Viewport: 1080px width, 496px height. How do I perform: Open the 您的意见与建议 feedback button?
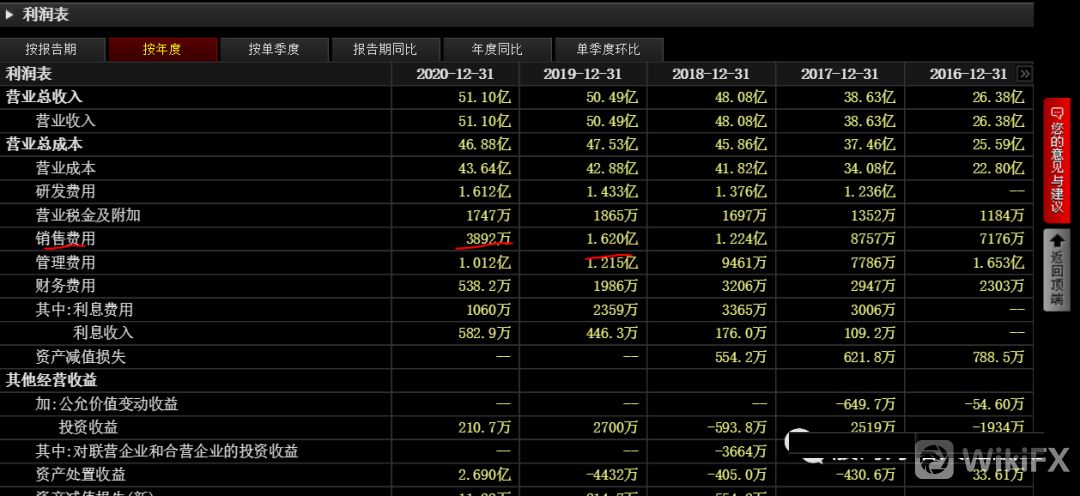1057,159
